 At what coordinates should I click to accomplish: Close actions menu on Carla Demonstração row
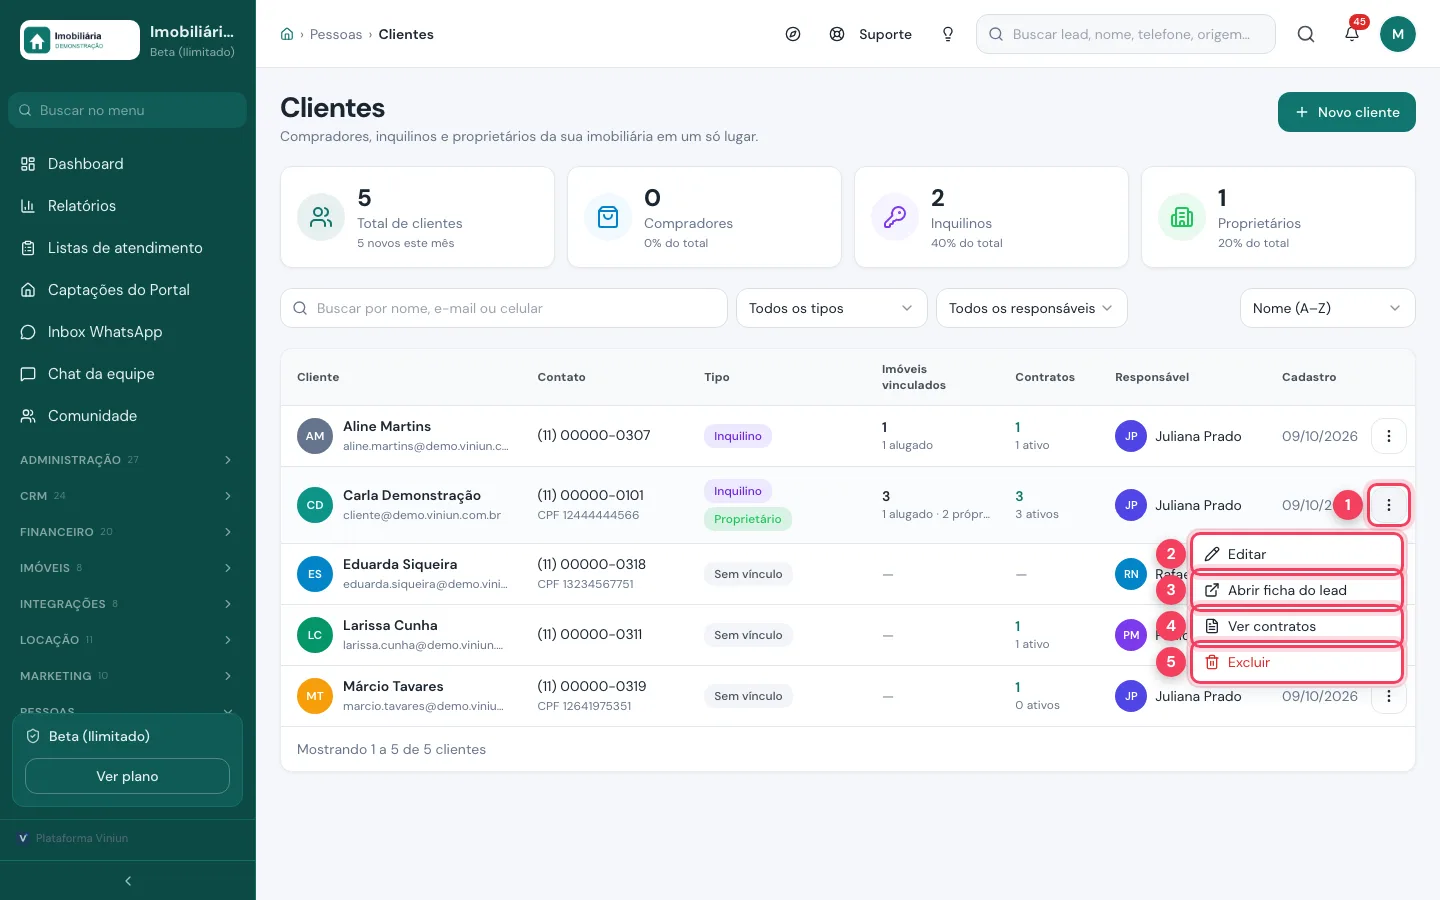(1389, 505)
